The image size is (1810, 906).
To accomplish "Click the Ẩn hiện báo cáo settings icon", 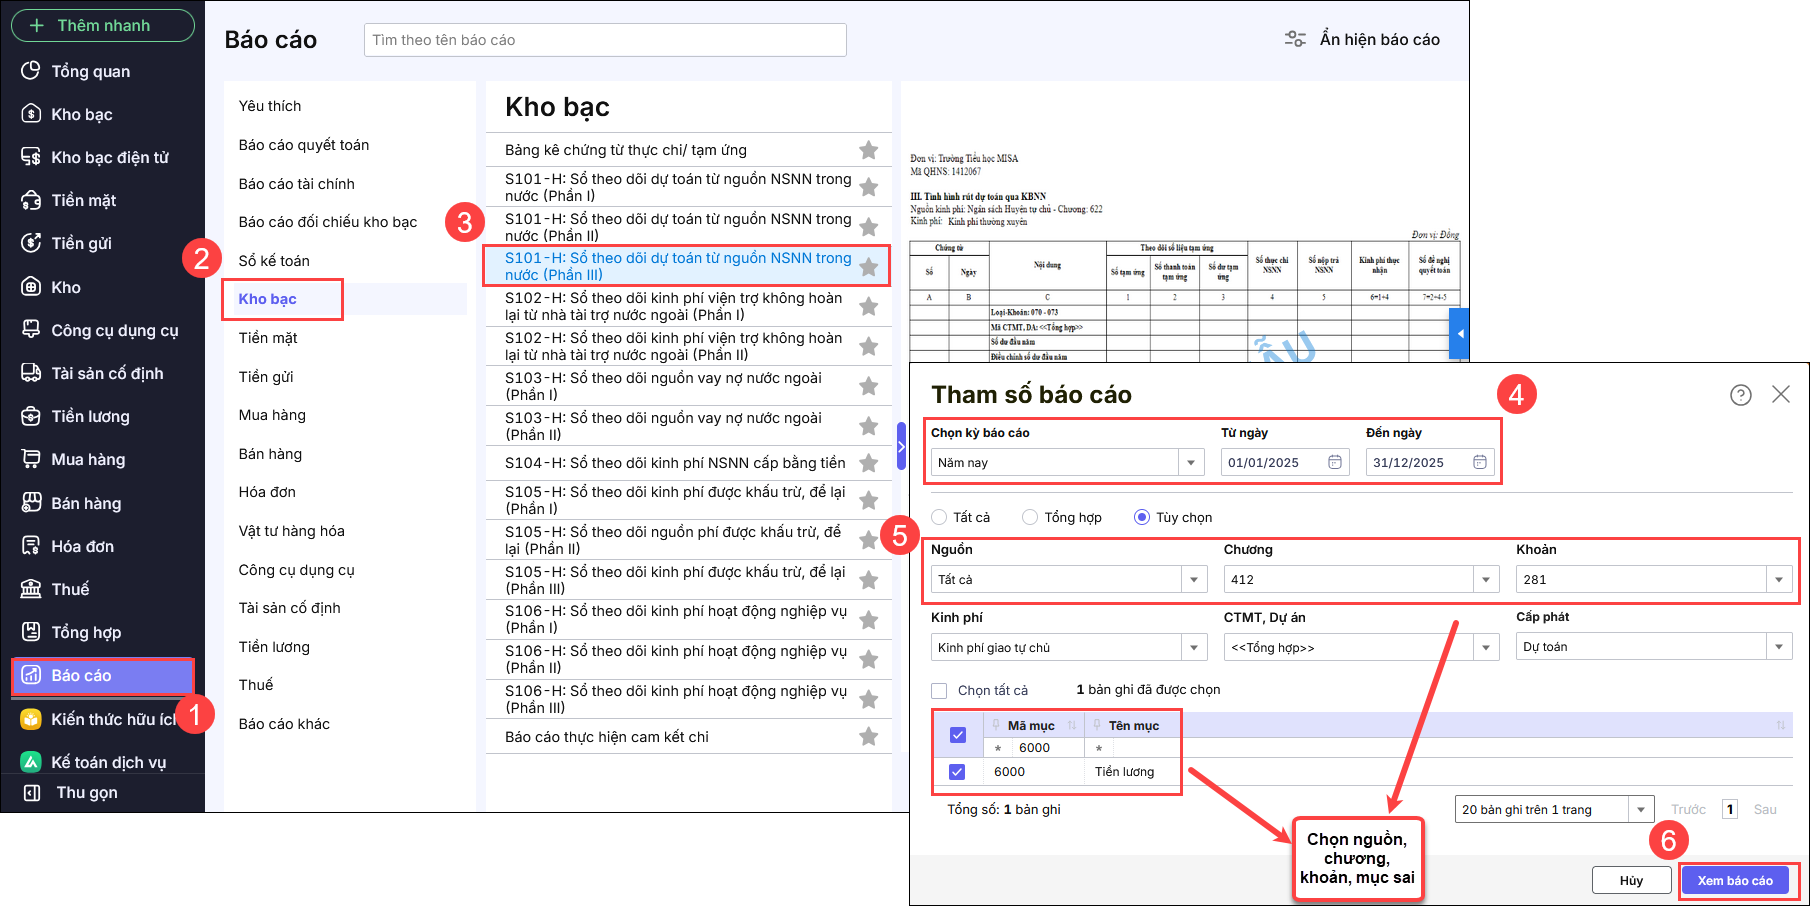I will [1295, 39].
